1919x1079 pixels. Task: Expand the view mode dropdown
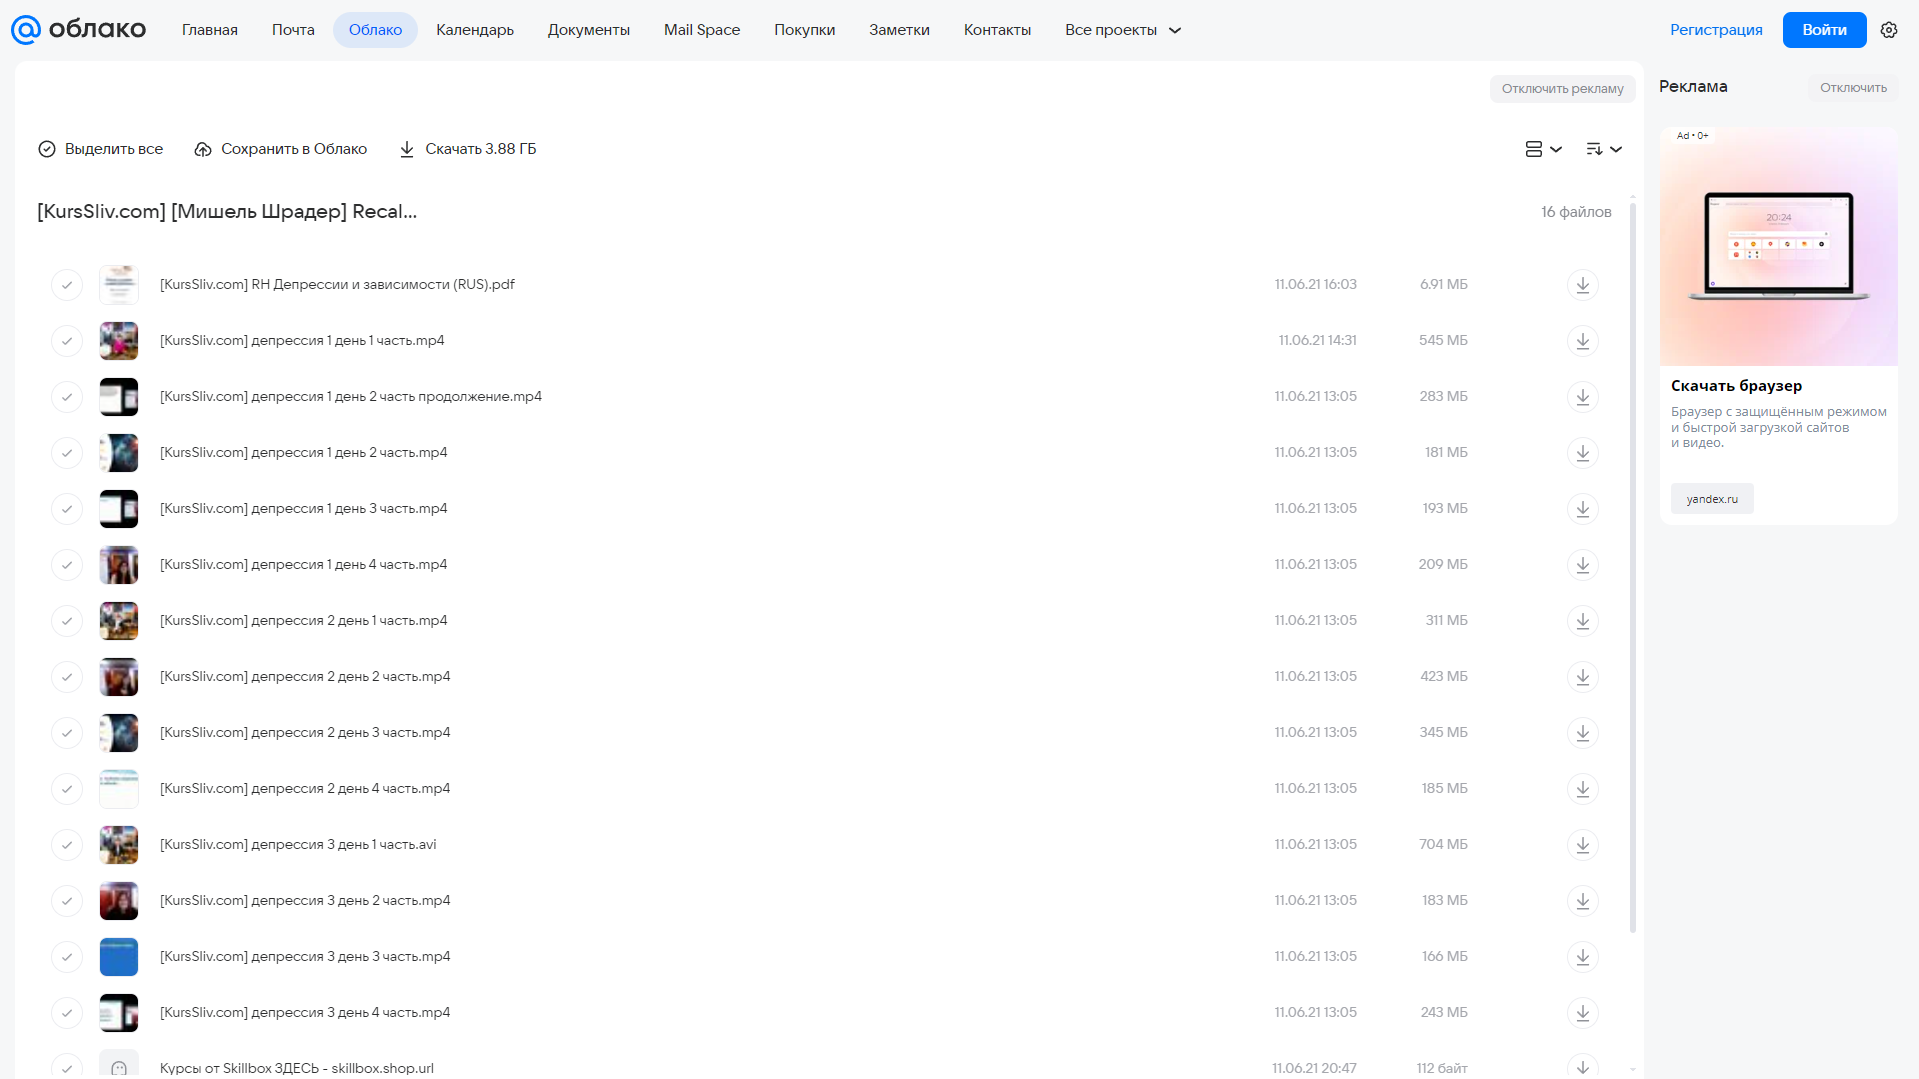[1543, 149]
